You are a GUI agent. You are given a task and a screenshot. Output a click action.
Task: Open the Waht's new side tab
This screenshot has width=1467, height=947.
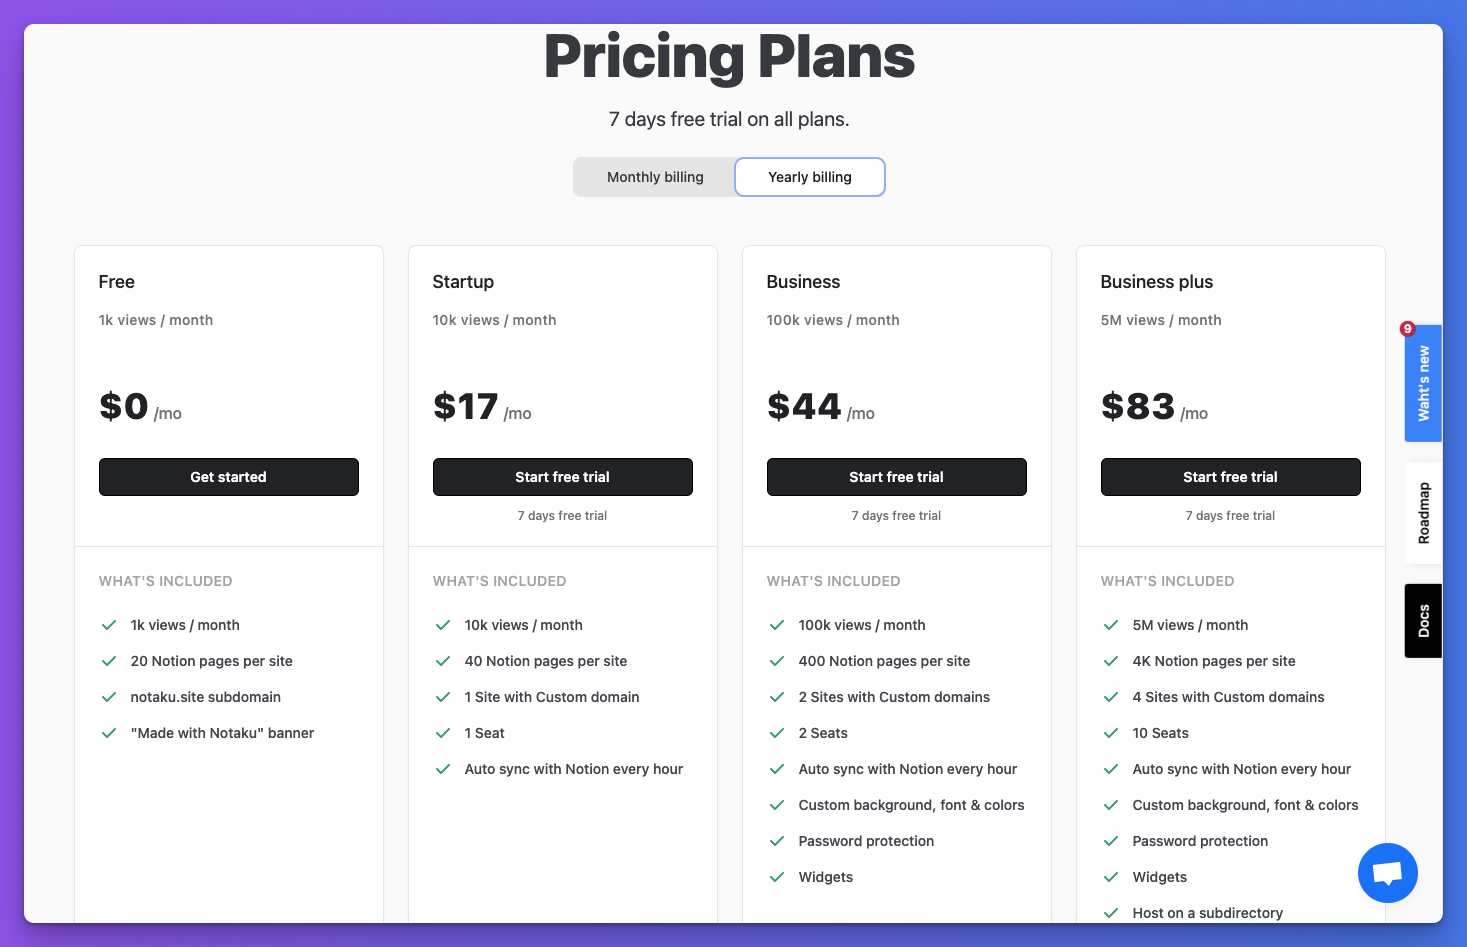pos(1423,384)
